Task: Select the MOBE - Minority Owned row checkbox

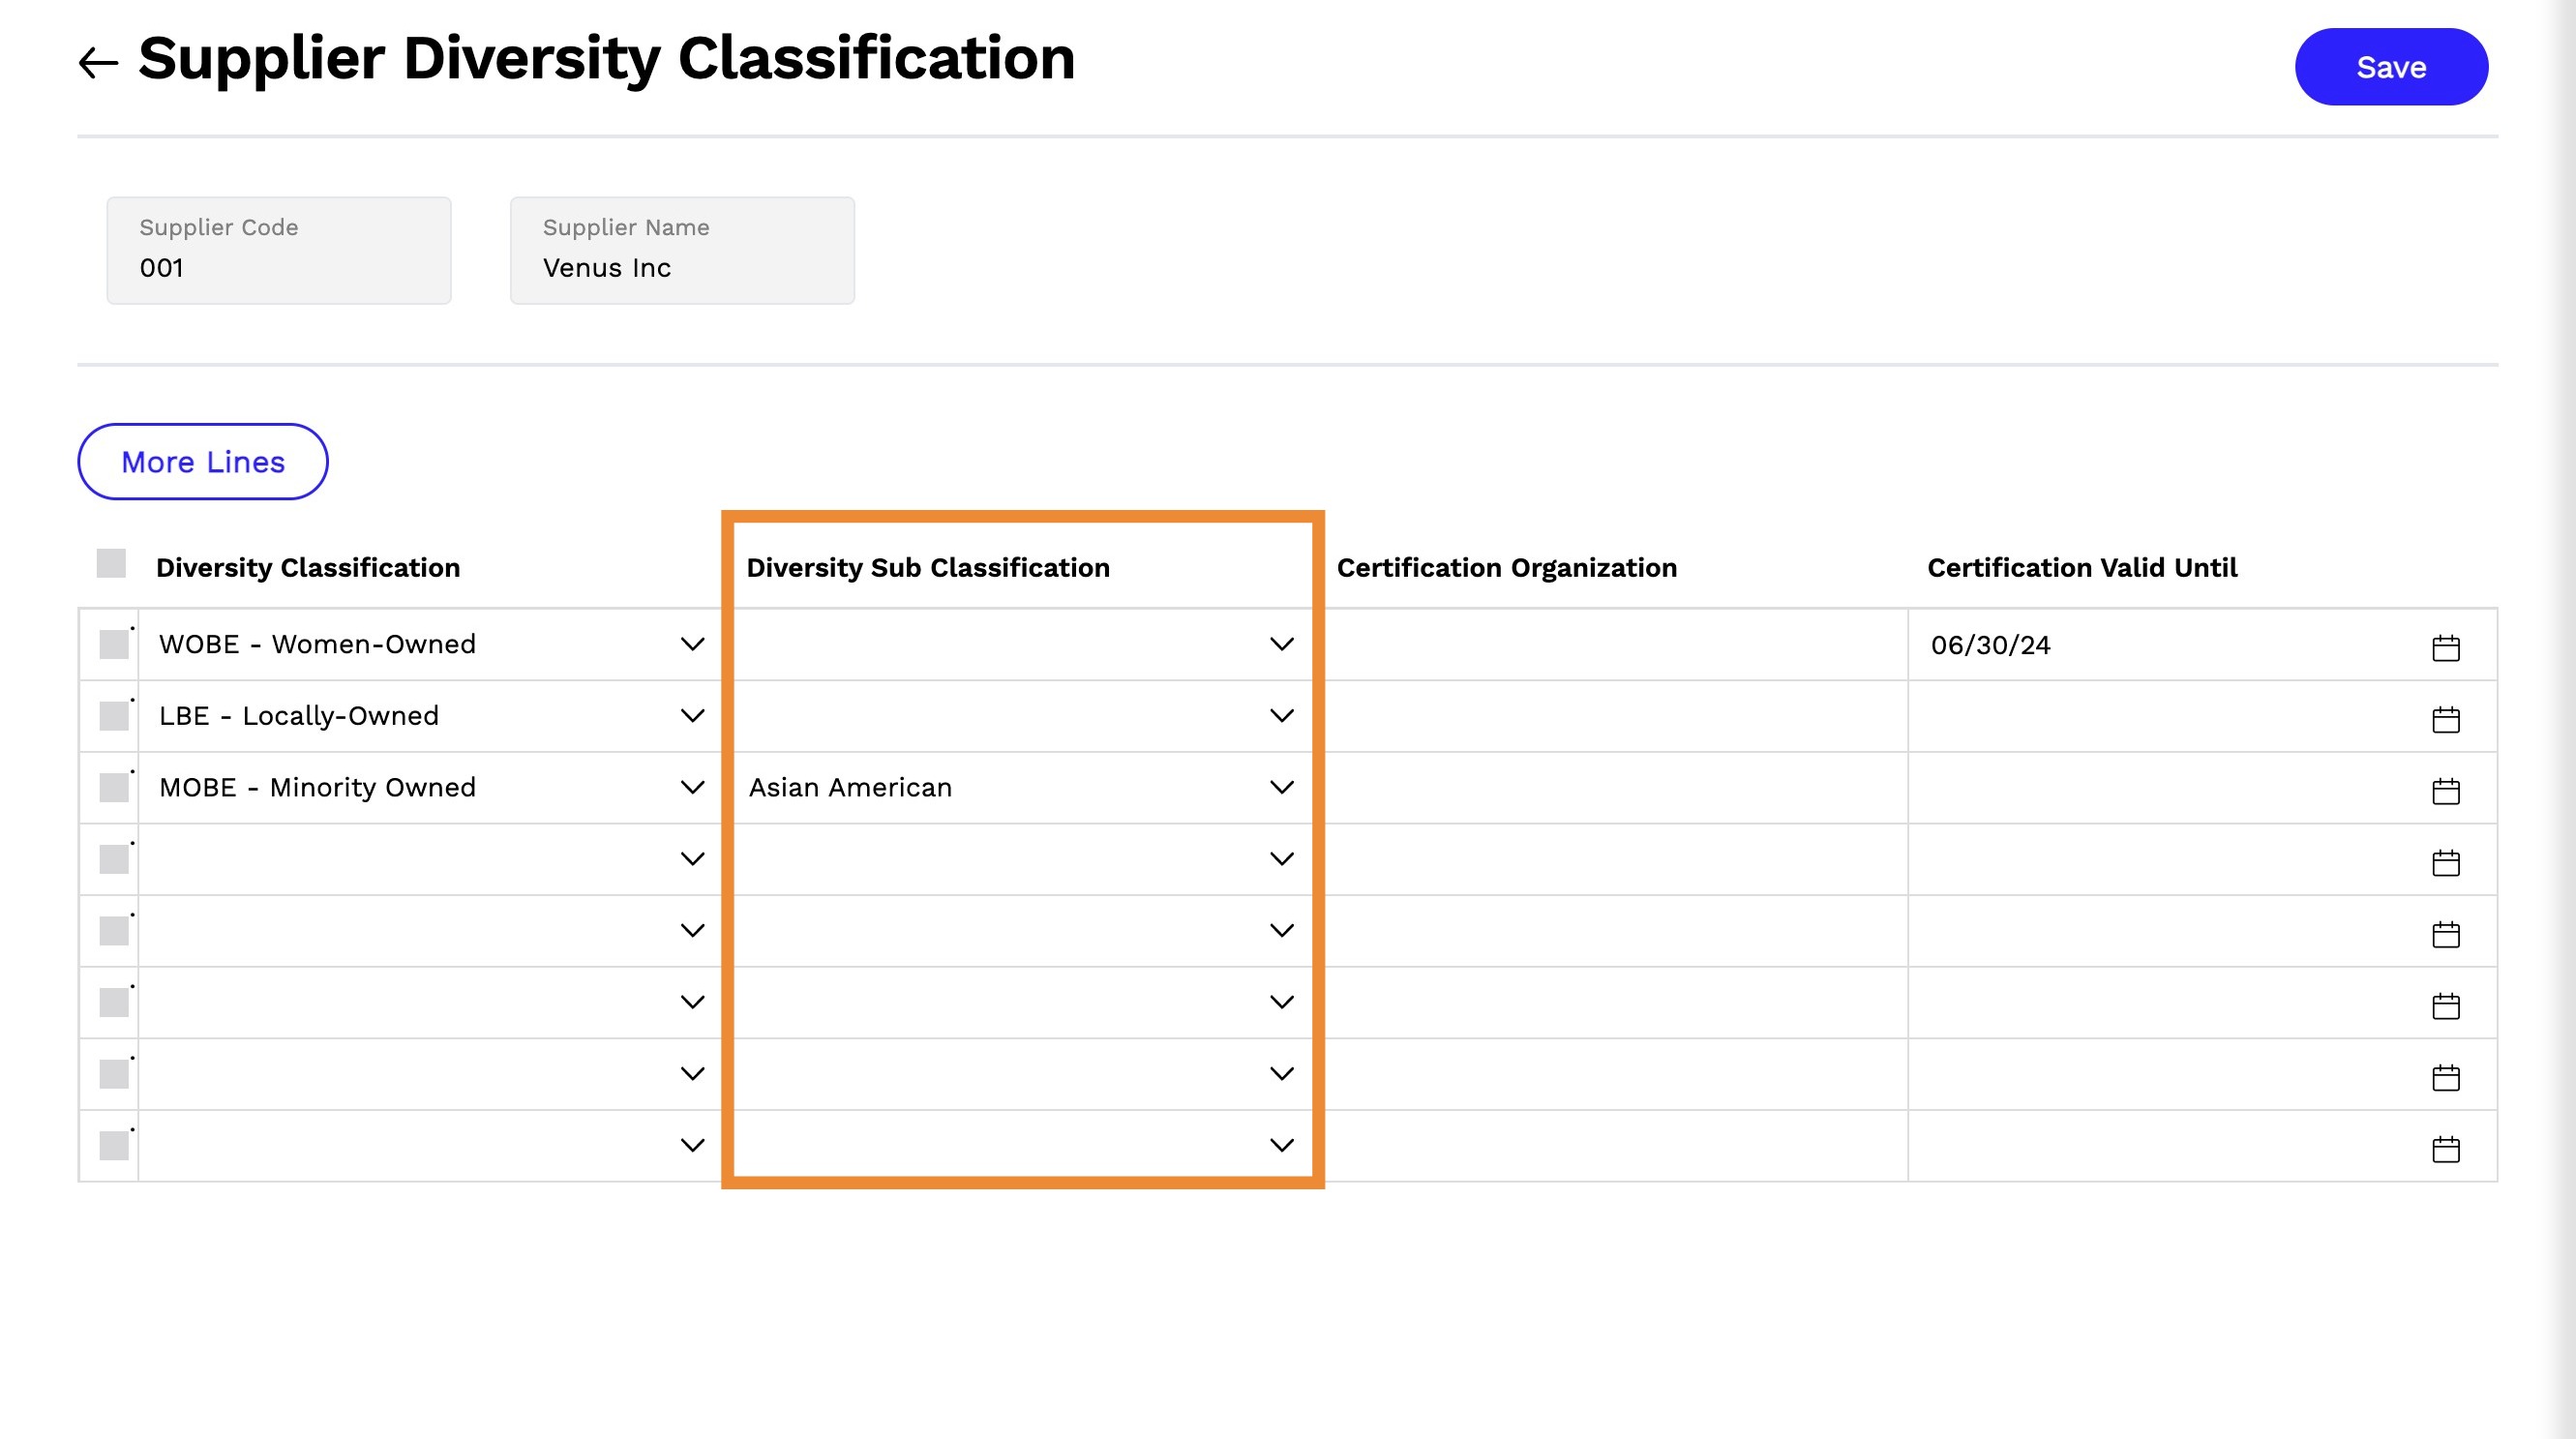Action: coord(114,787)
